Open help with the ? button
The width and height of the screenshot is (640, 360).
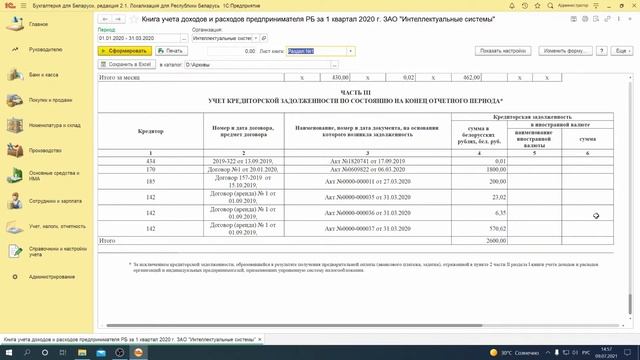[x=601, y=51]
